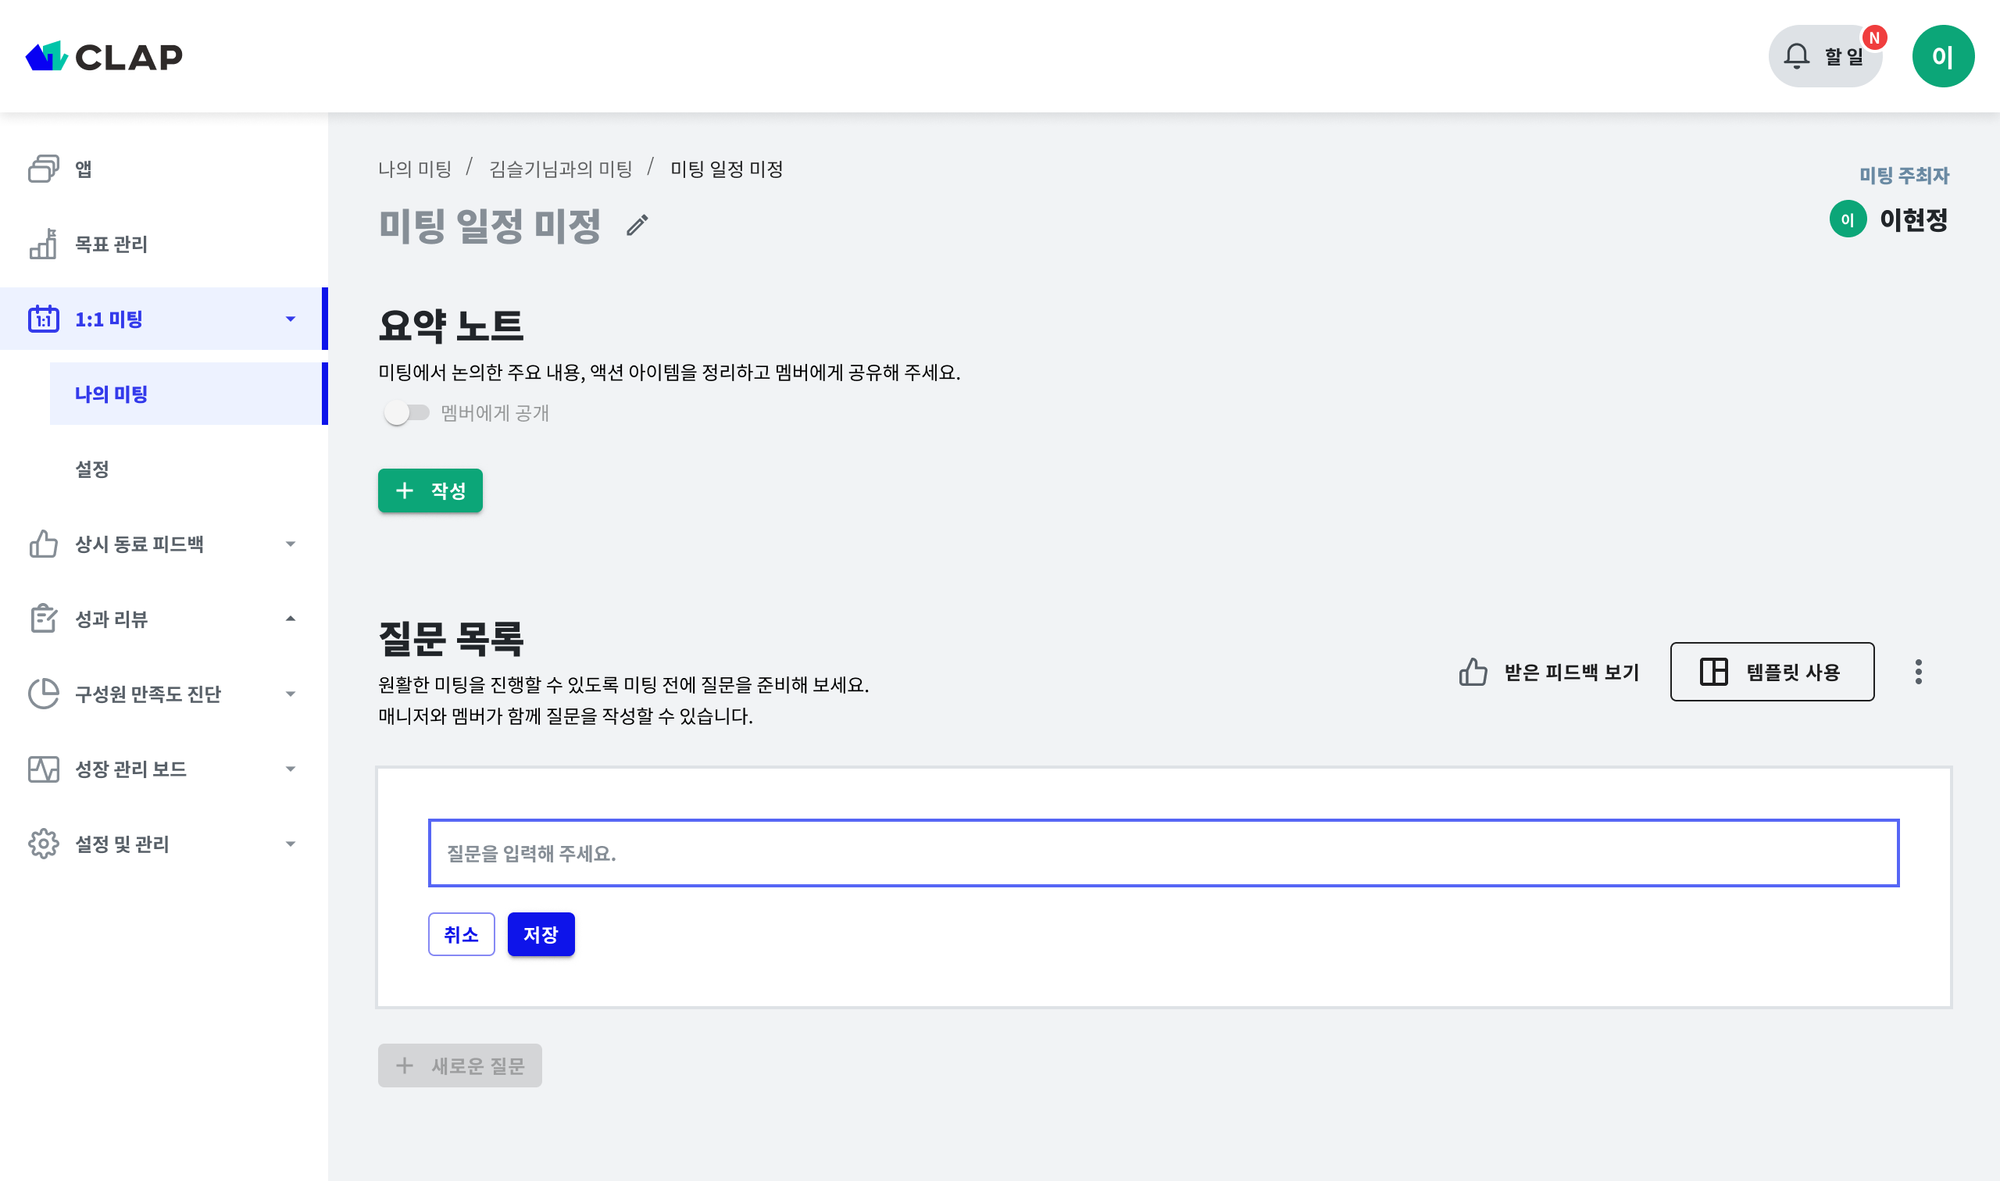The image size is (2000, 1181).
Task: Click the green 작성 button
Action: click(430, 491)
